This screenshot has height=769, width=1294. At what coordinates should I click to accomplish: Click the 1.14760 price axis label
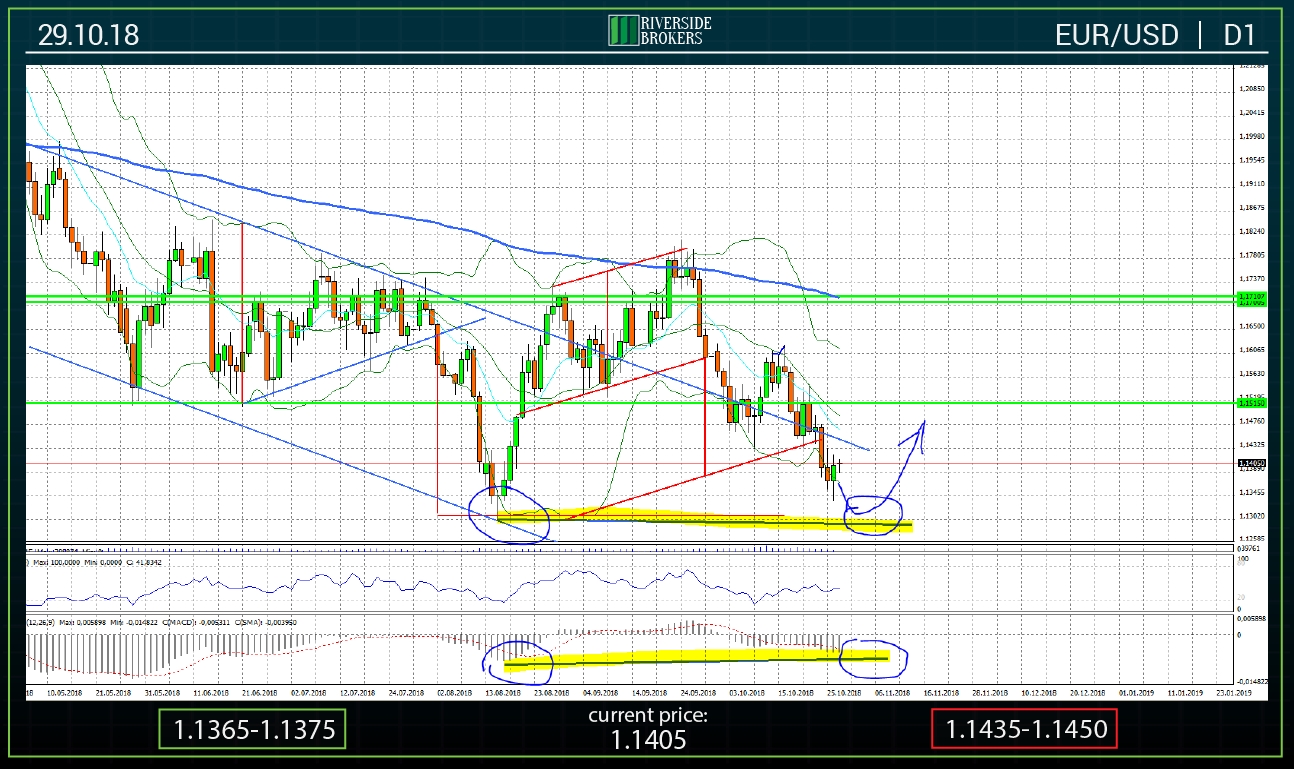click(x=1251, y=421)
